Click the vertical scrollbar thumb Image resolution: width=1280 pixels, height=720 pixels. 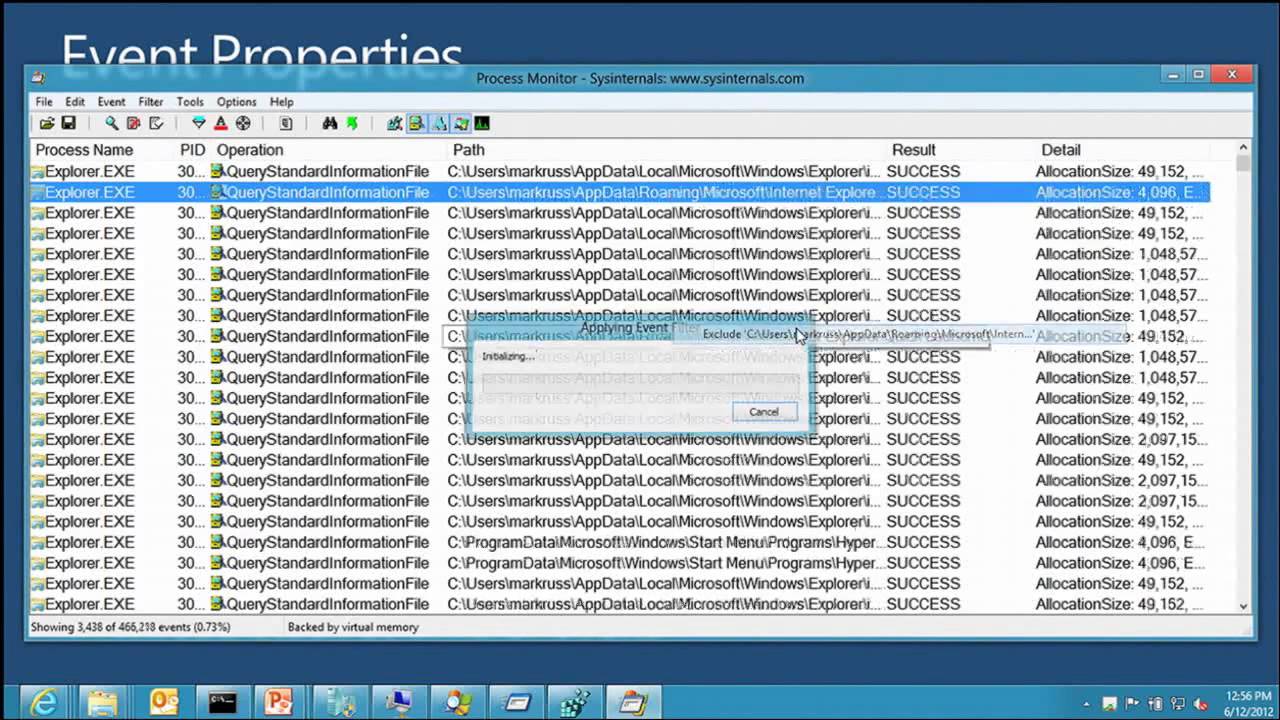tap(1244, 163)
